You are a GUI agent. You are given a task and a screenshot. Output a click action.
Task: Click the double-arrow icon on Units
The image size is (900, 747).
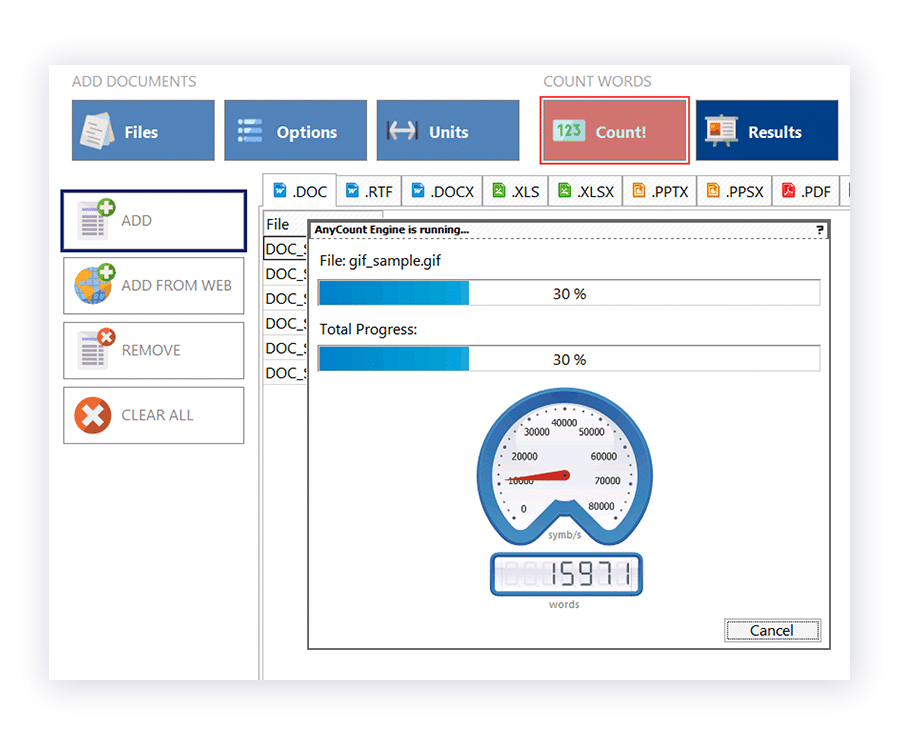(x=402, y=131)
